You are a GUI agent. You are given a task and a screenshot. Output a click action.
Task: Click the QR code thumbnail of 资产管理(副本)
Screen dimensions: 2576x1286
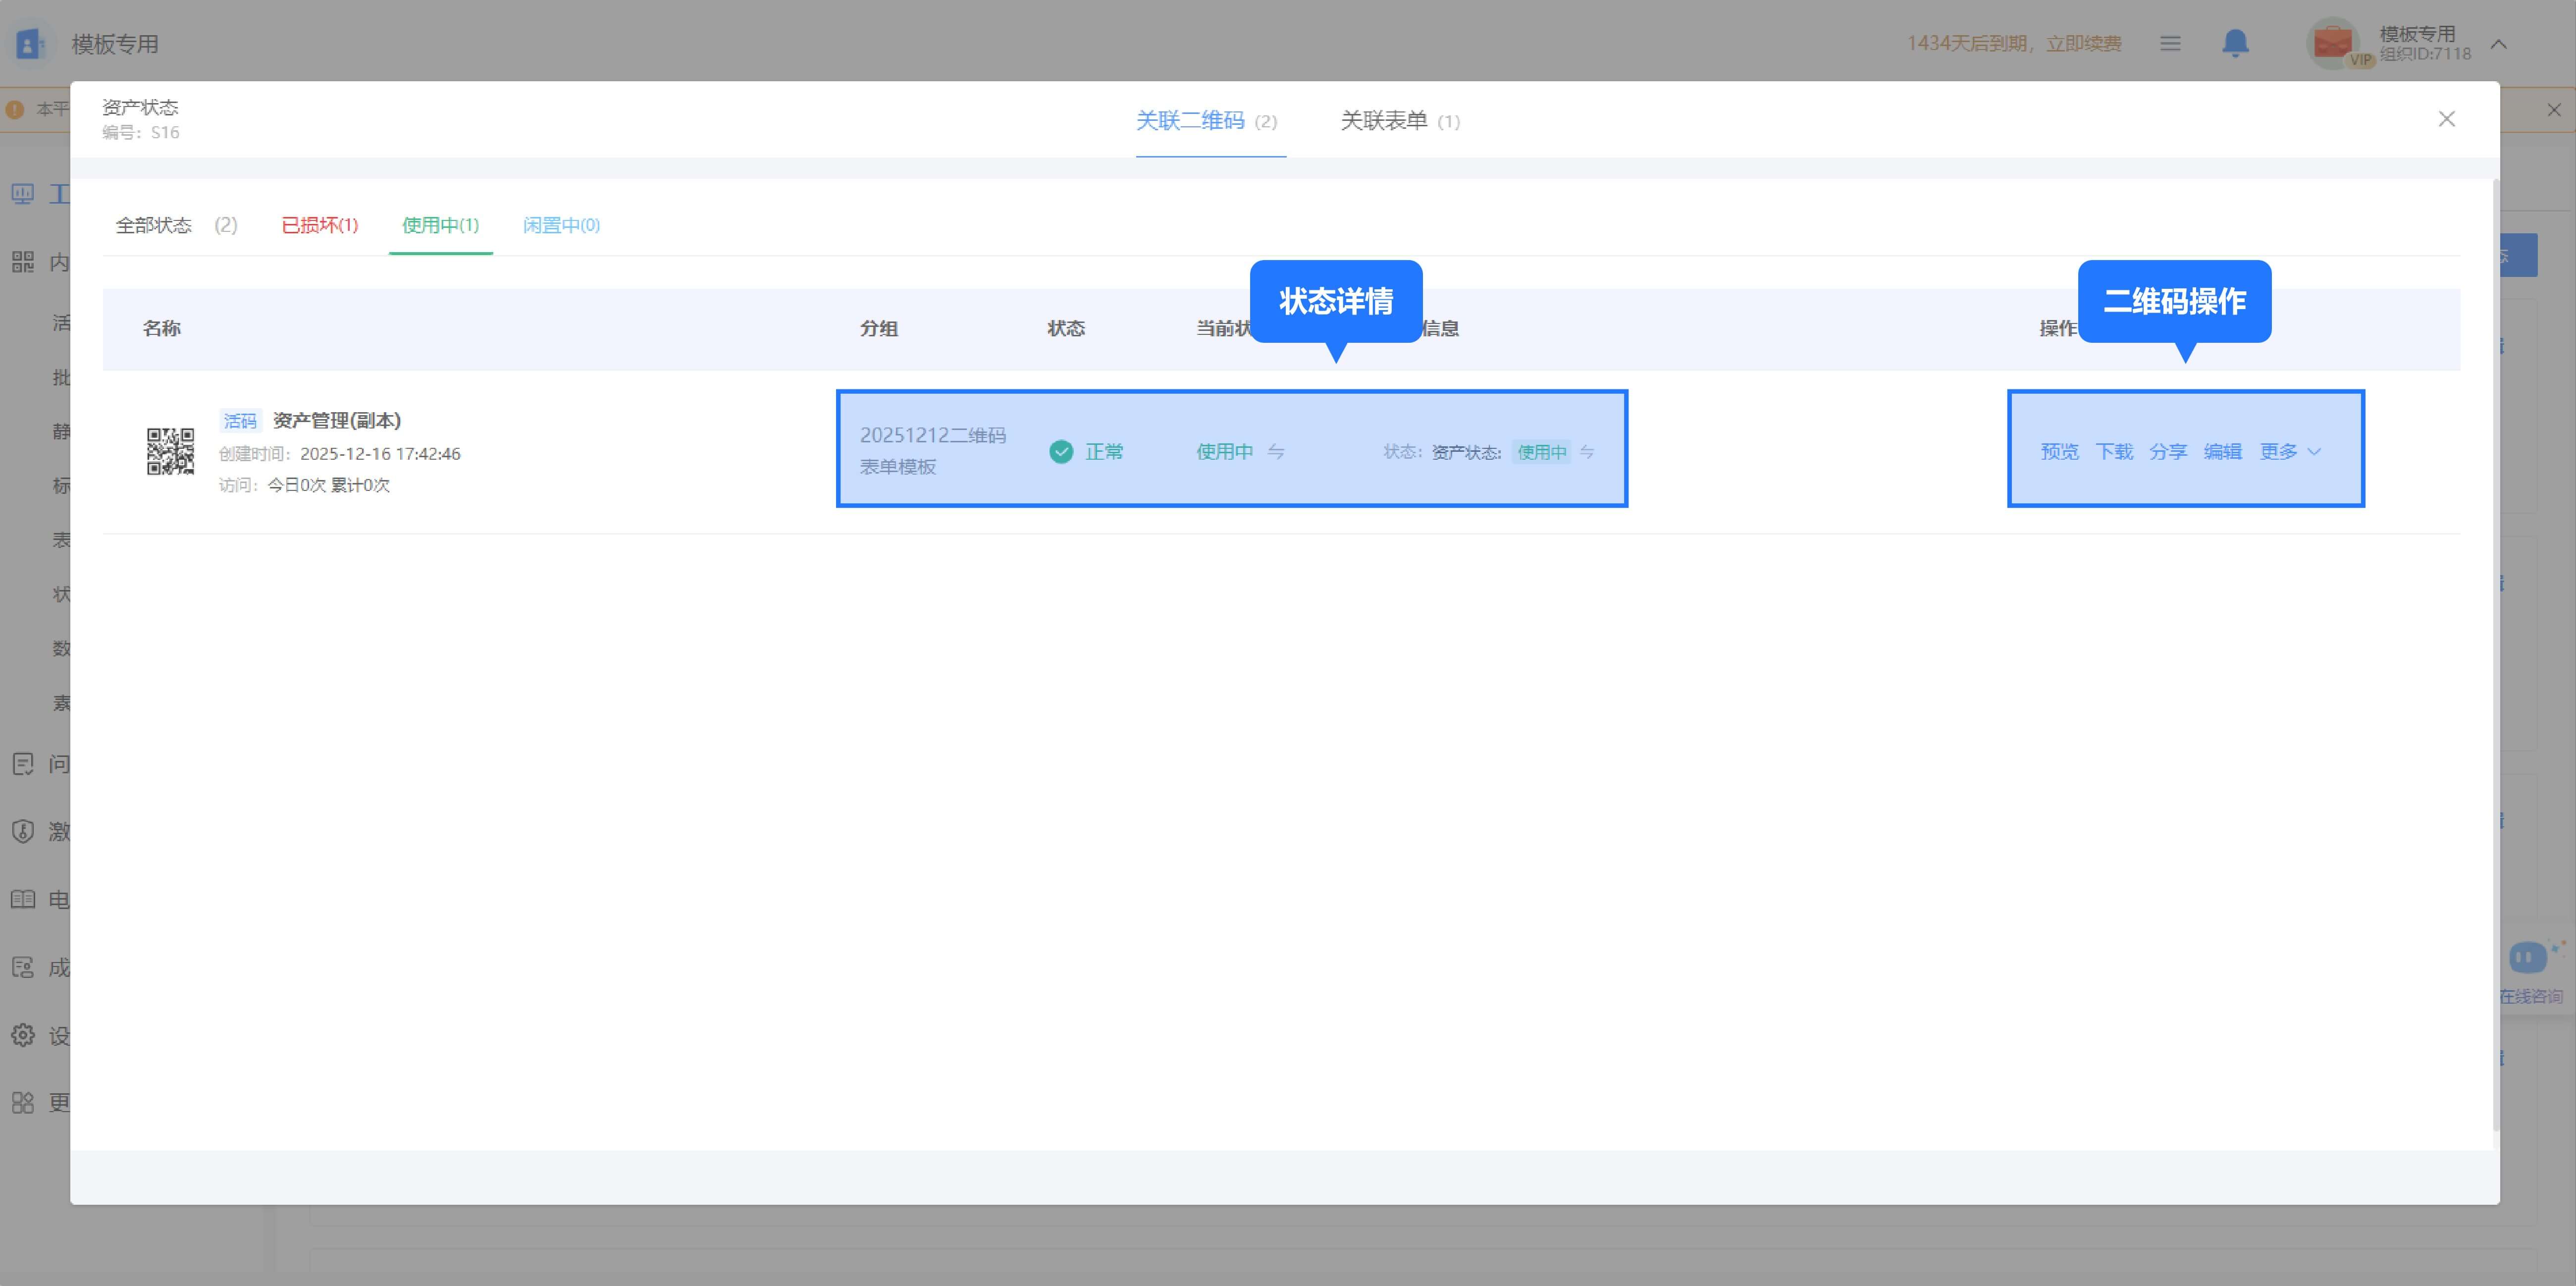[170, 452]
